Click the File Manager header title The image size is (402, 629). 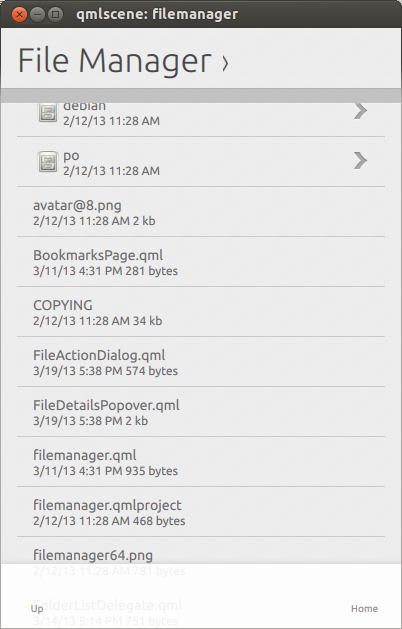tap(115, 60)
